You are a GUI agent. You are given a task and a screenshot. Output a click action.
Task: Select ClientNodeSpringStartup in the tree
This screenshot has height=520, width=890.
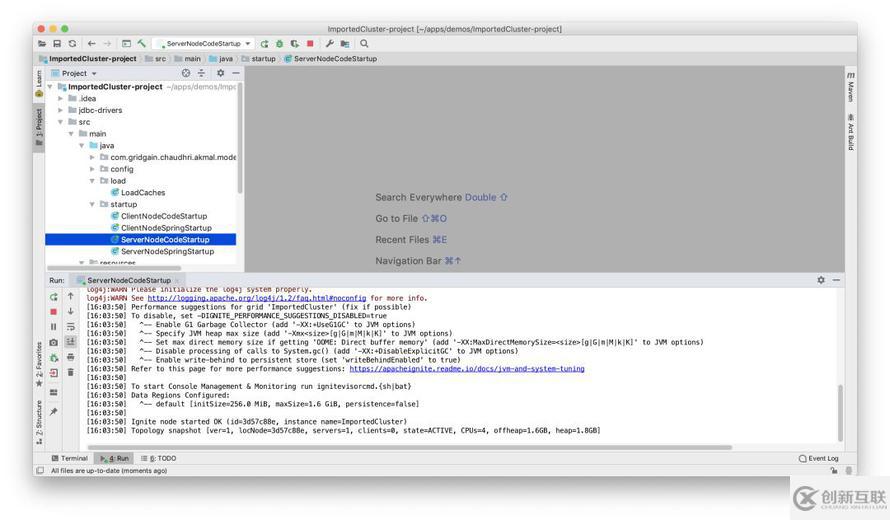pos(166,228)
